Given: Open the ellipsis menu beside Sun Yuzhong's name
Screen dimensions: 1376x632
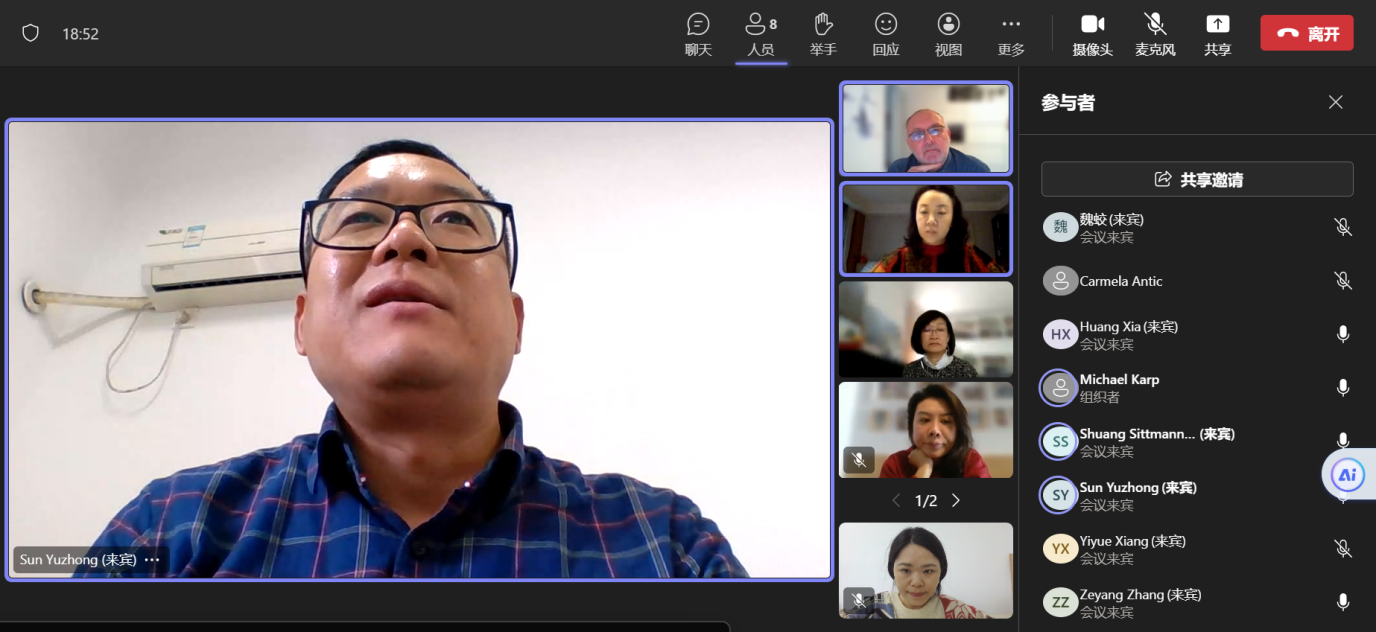Looking at the screenshot, I should click(x=152, y=560).
